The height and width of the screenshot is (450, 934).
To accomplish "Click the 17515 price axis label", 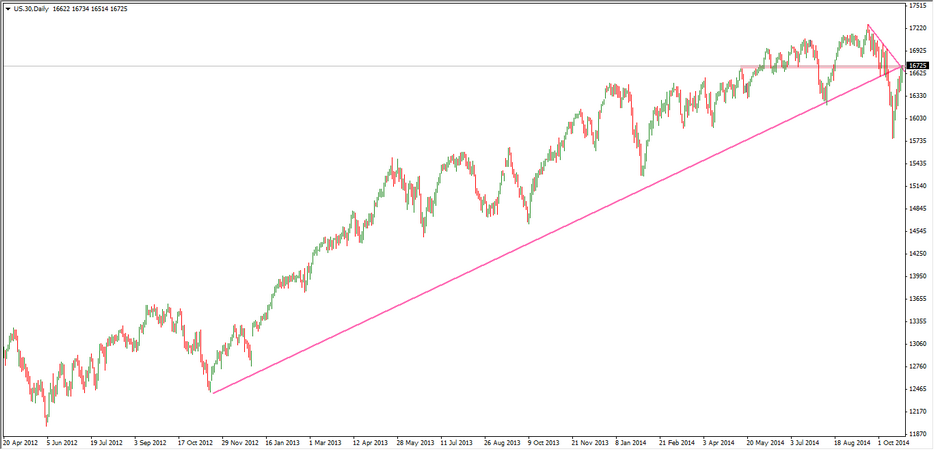I will pos(919,5).
